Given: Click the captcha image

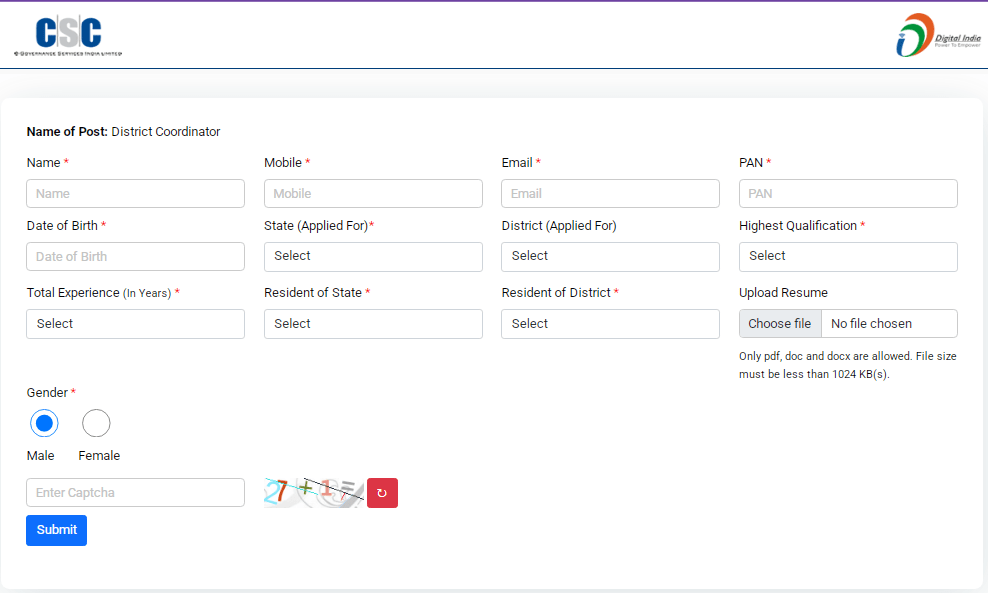Looking at the screenshot, I should [x=313, y=492].
